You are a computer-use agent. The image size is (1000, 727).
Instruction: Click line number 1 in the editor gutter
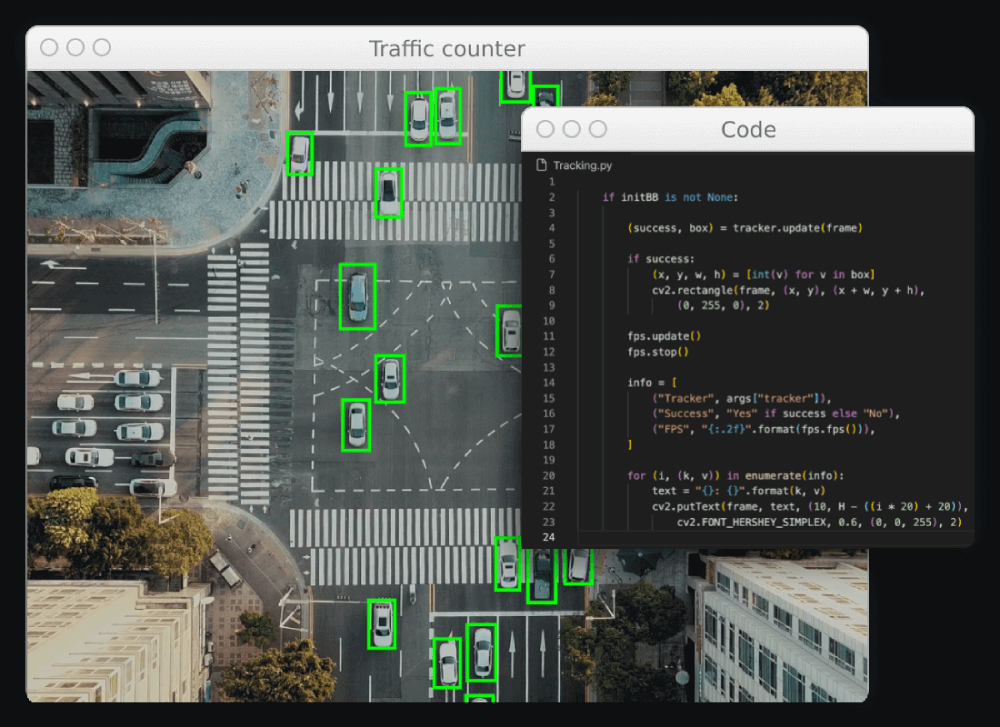[551, 182]
